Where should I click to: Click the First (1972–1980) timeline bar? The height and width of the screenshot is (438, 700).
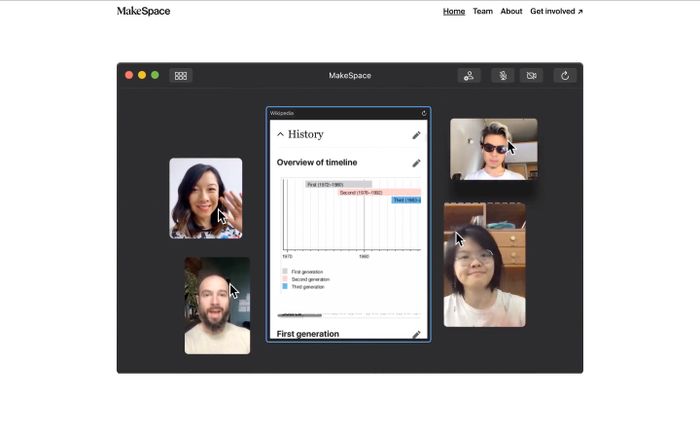(338, 184)
